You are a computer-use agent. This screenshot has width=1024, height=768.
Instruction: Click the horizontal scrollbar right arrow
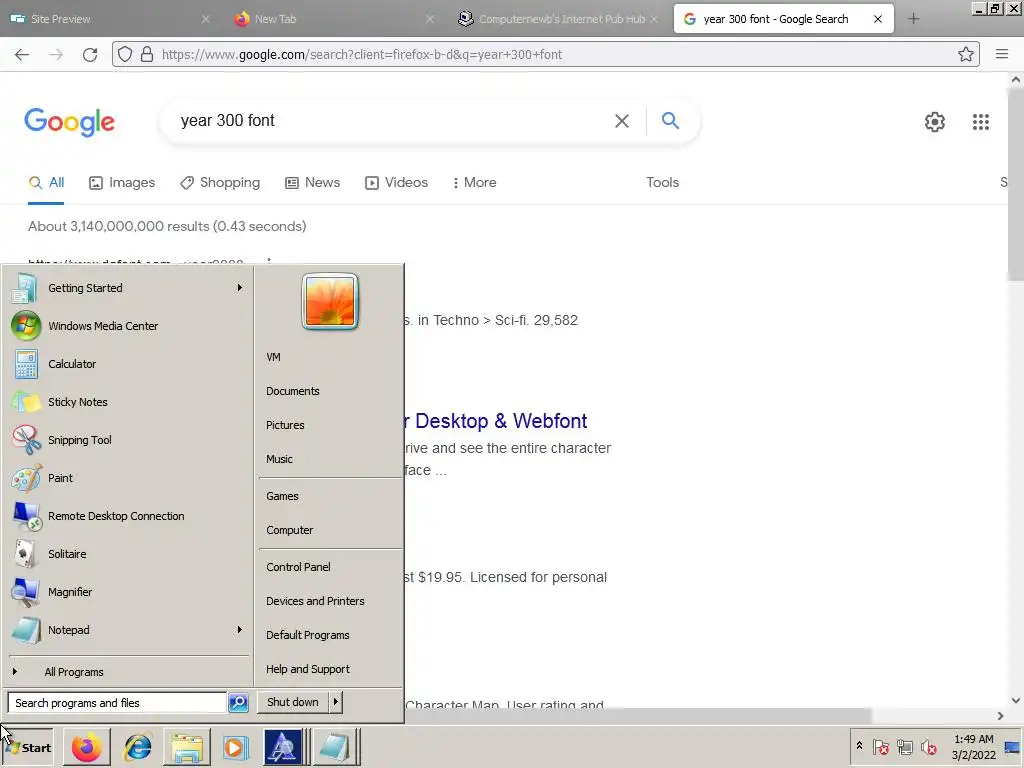[1000, 716]
